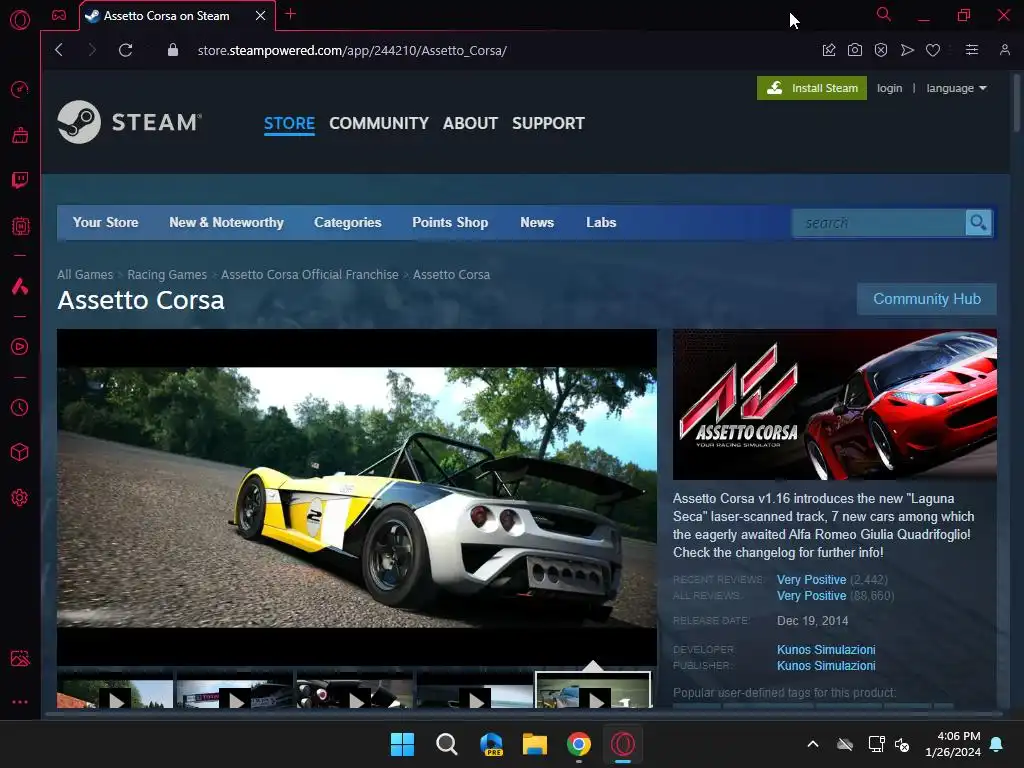Open GX Control speedometer icon in sidebar

pyautogui.click(x=20, y=89)
